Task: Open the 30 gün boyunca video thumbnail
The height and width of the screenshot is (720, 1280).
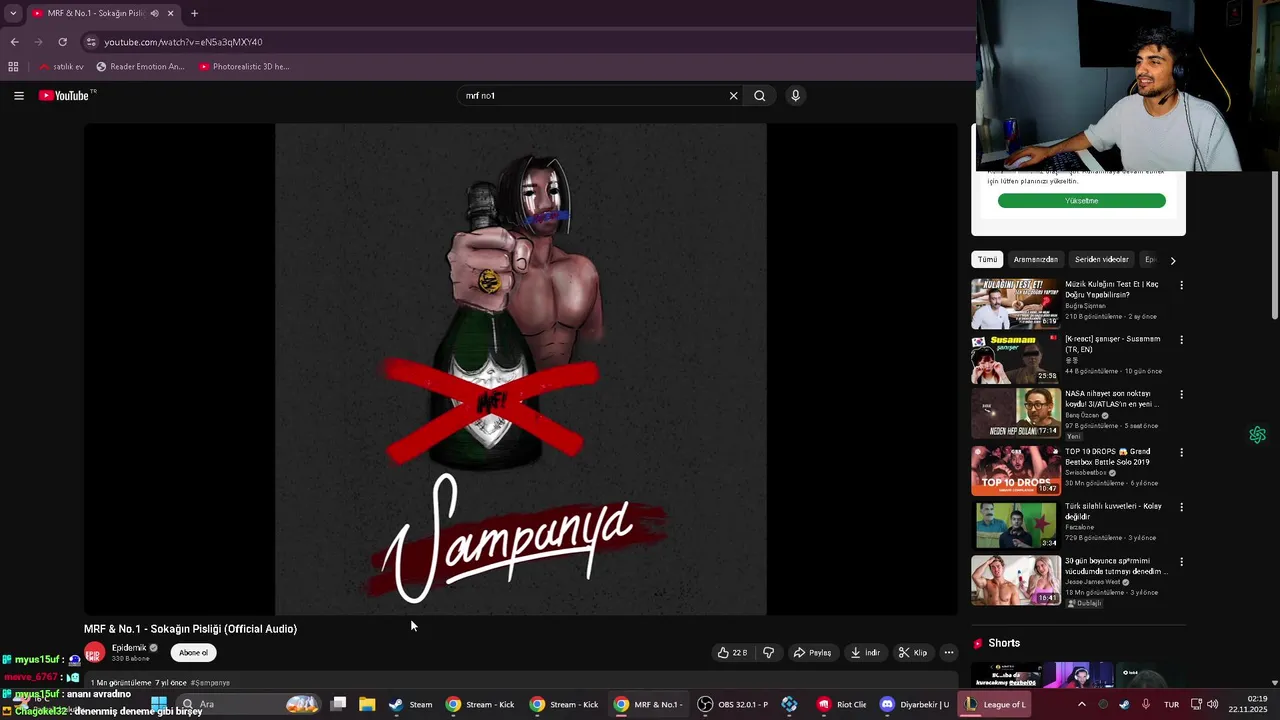Action: (1016, 580)
